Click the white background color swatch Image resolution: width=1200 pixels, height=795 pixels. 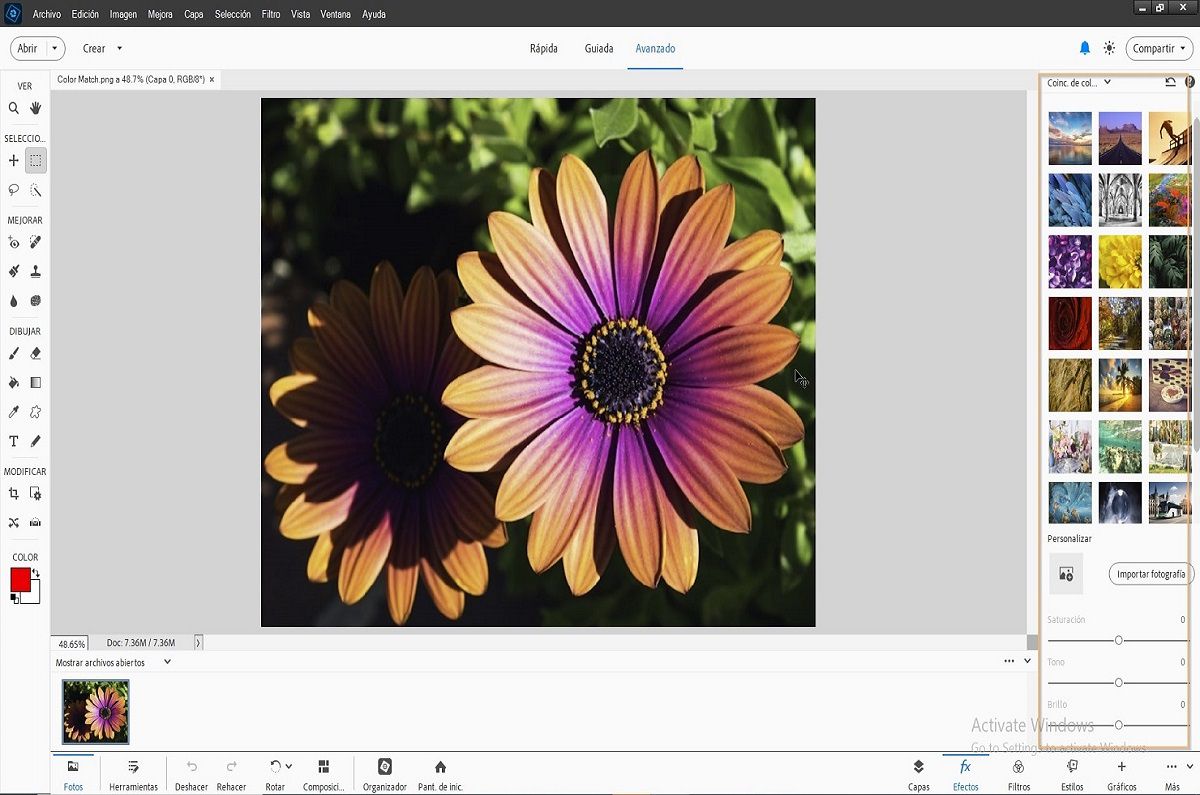[34, 595]
